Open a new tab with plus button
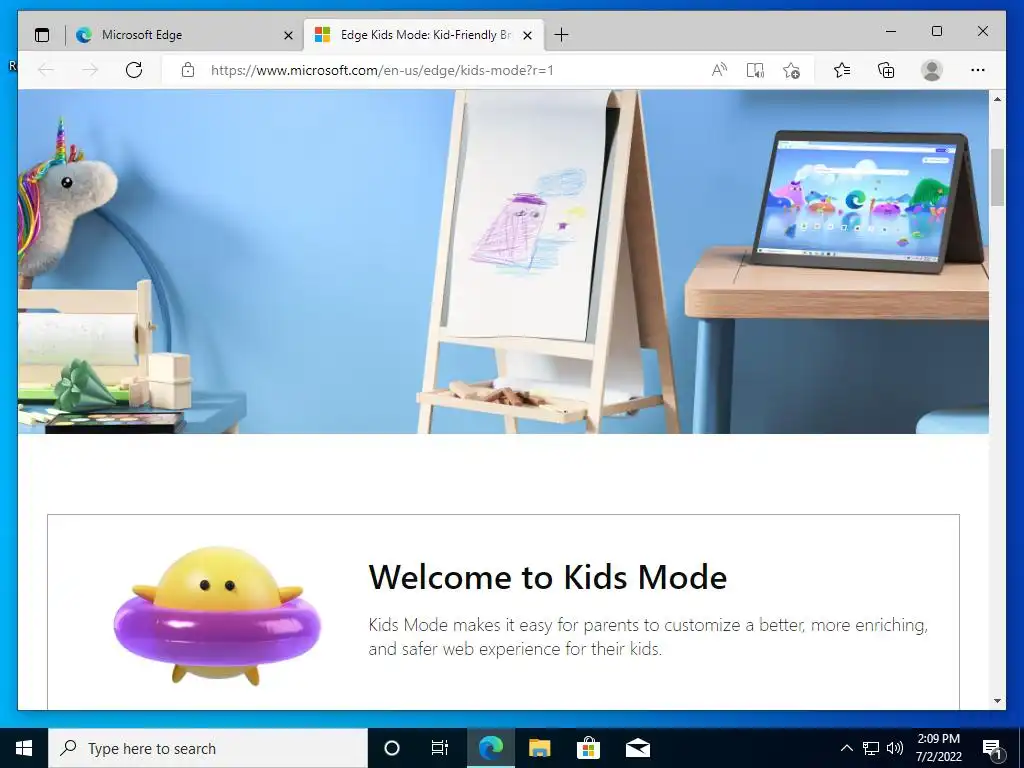Viewport: 1024px width, 768px height. (x=561, y=35)
